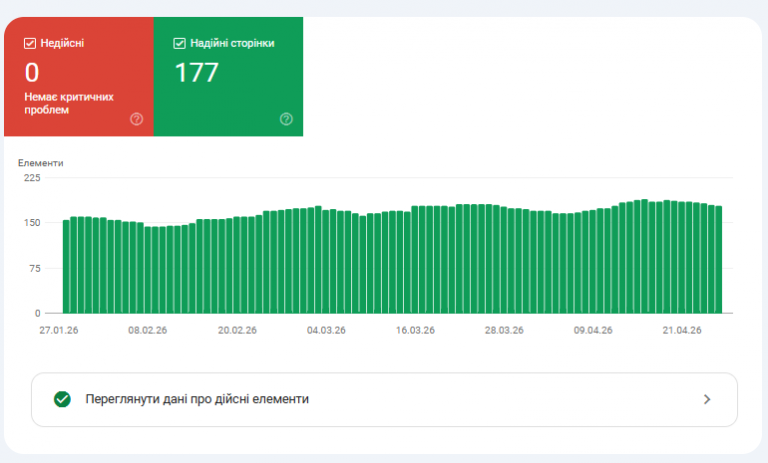Click the 09.04.26 date label
The height and width of the screenshot is (463, 768).
click(x=593, y=330)
